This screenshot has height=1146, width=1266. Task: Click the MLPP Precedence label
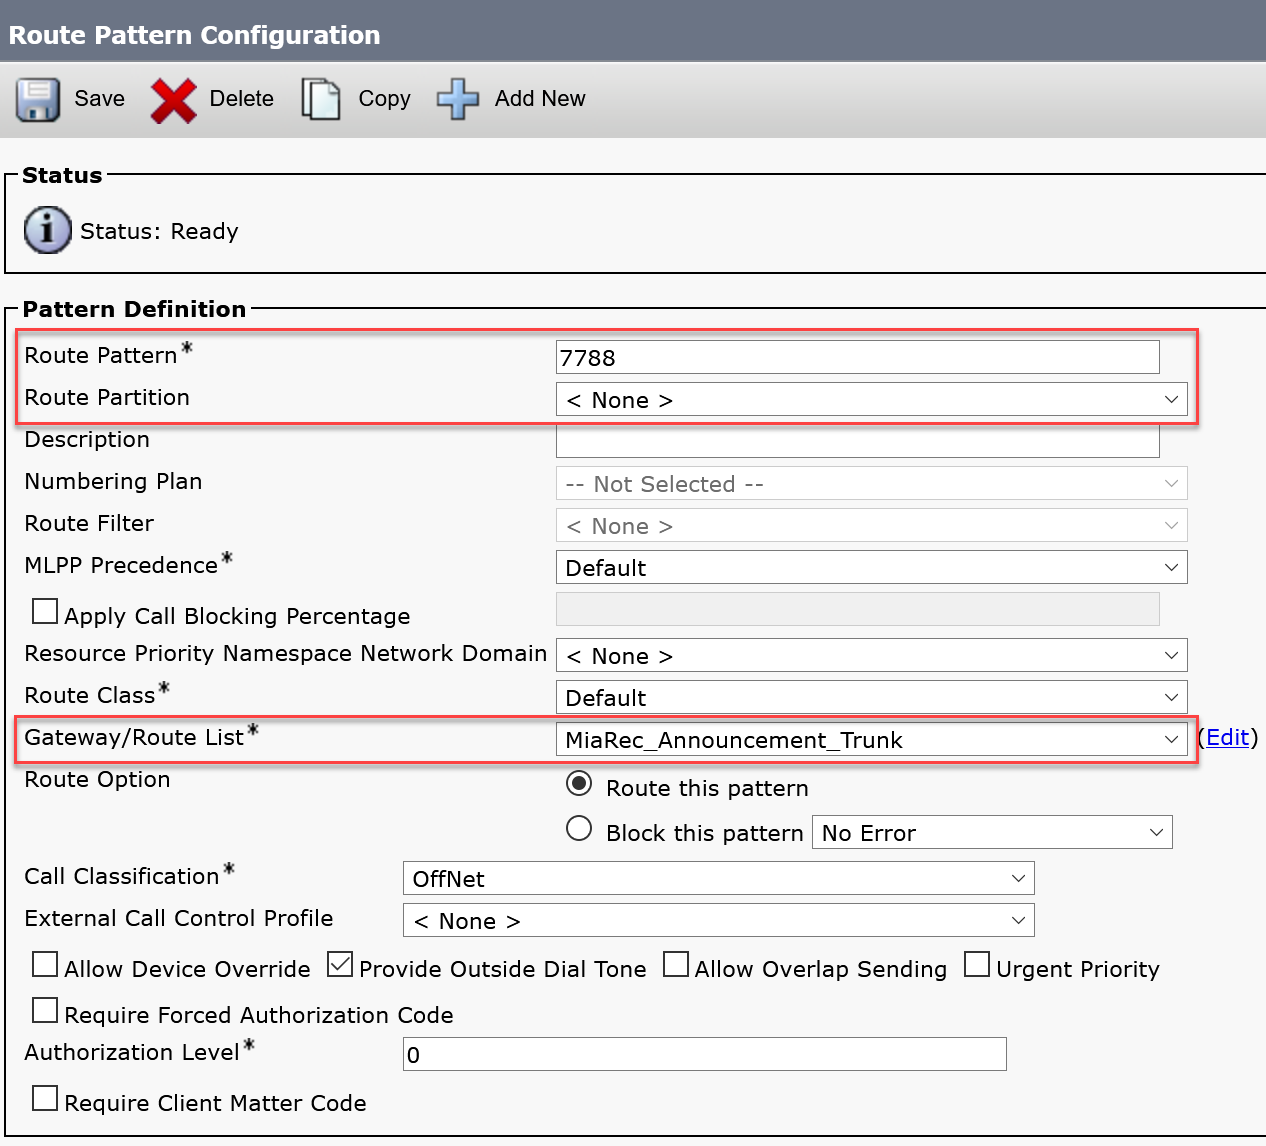tap(121, 565)
